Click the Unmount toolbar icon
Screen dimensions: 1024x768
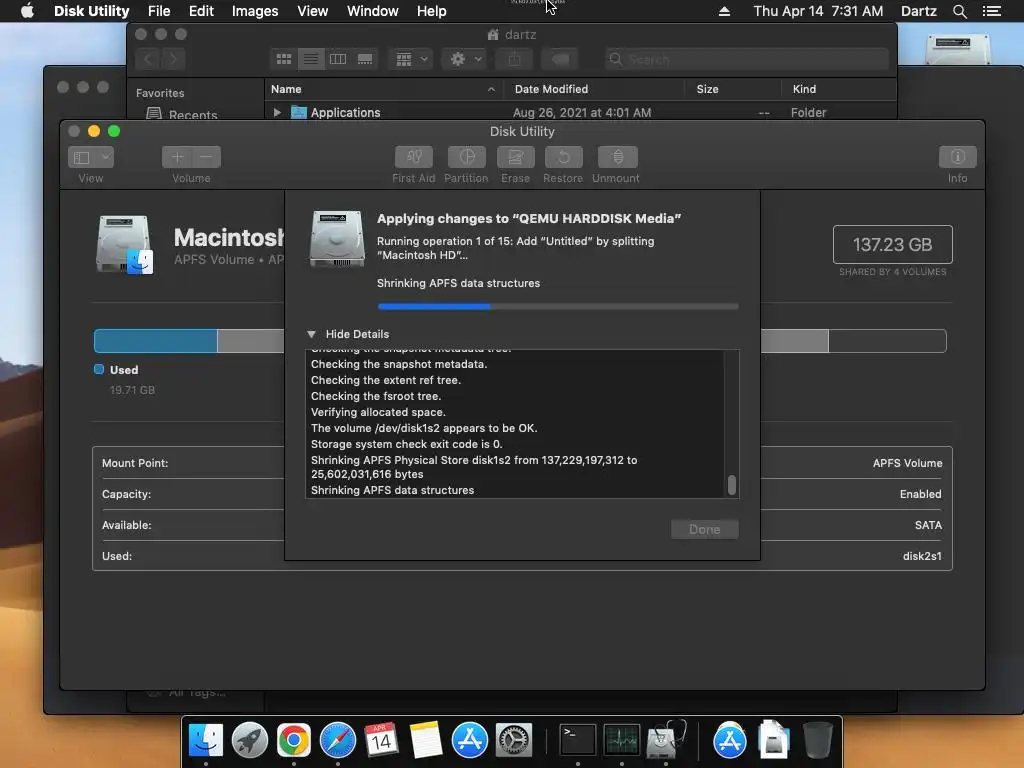click(617, 157)
